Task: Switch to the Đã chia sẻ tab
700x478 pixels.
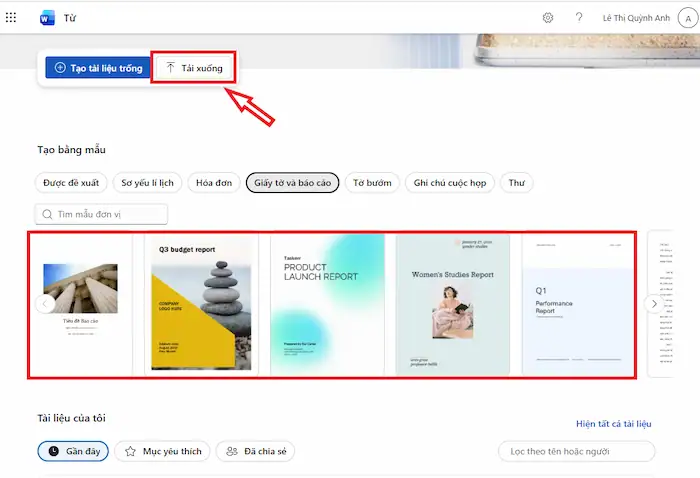Action: click(255, 451)
